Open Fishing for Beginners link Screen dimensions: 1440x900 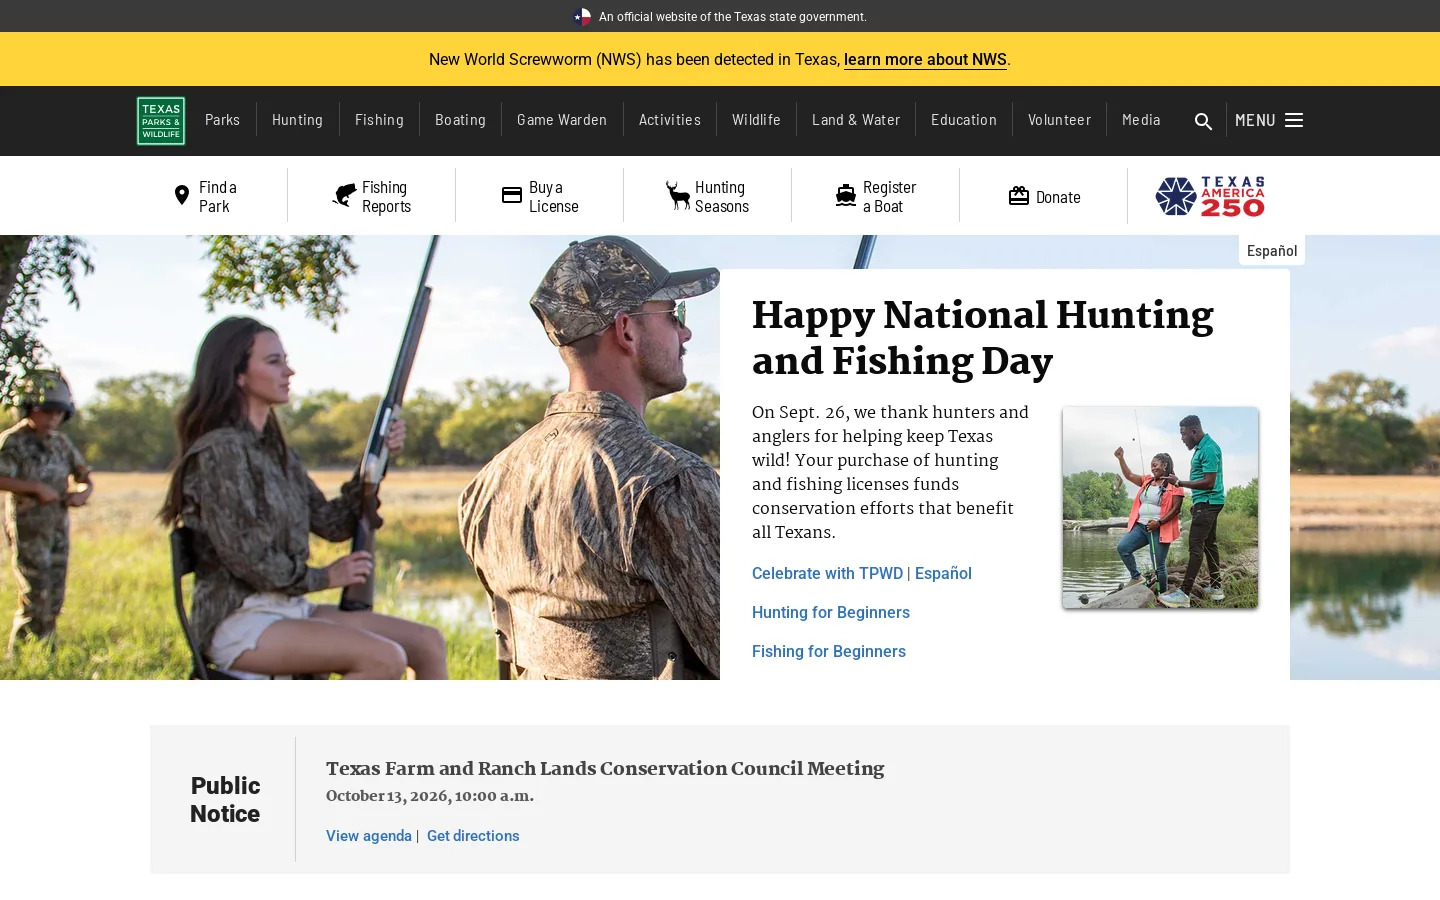pyautogui.click(x=829, y=651)
